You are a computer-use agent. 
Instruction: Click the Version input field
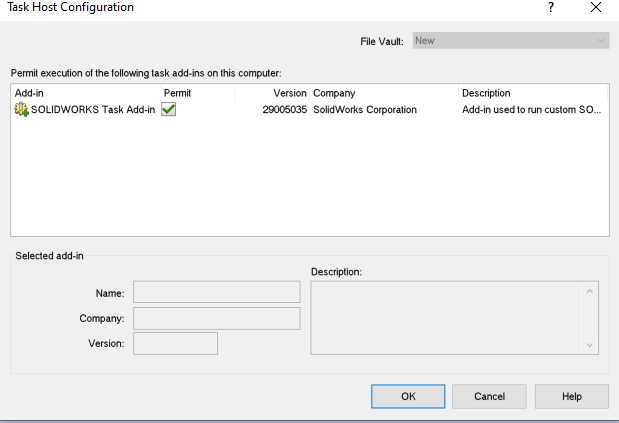click(175, 344)
